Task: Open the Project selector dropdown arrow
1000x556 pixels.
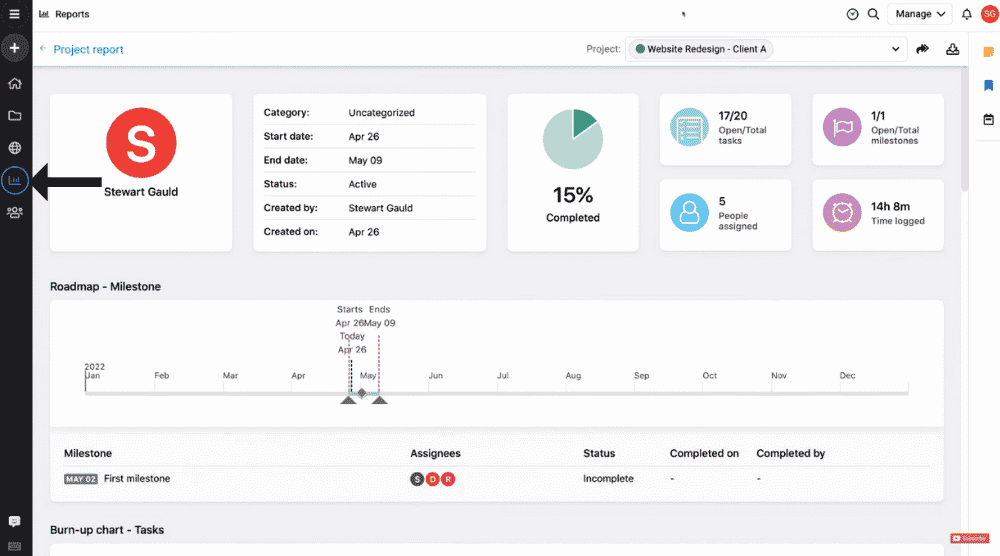Action: (895, 49)
